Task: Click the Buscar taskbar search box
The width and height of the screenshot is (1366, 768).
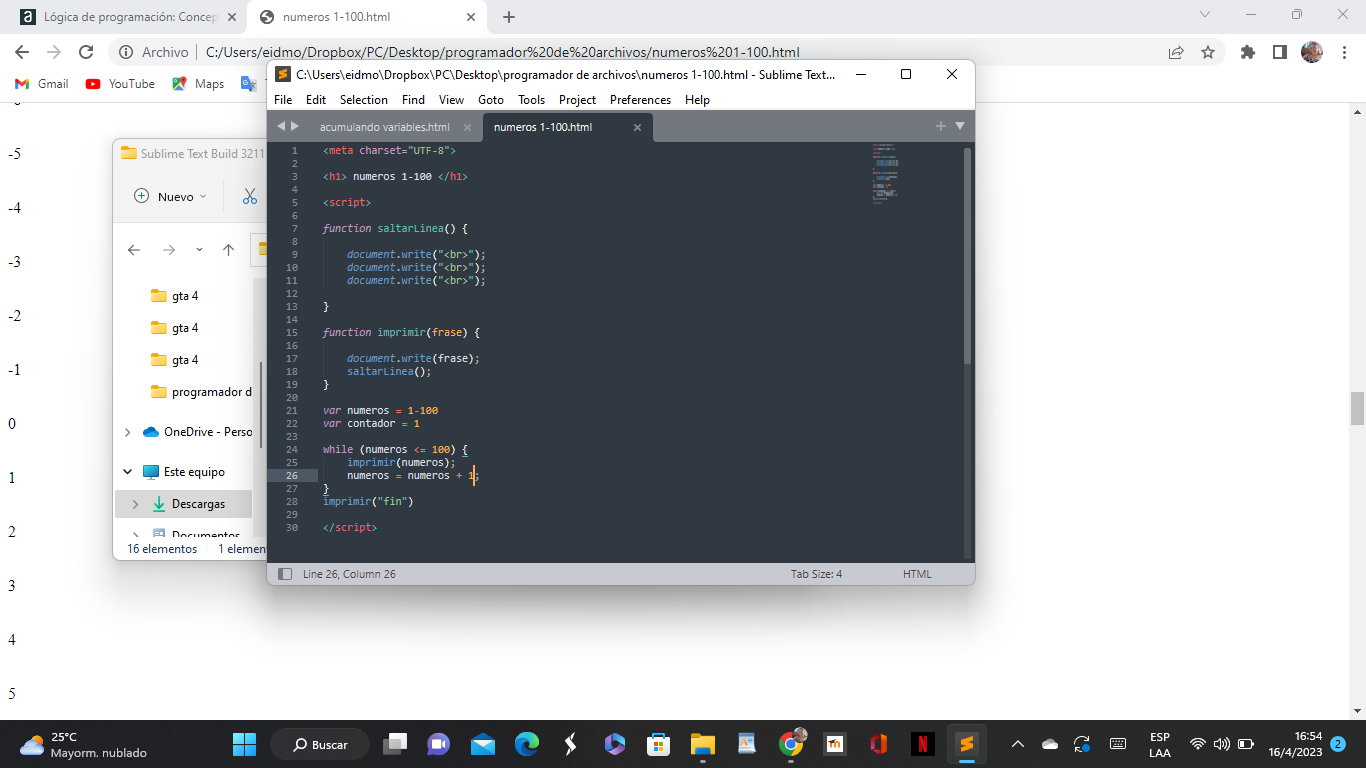Action: click(320, 745)
